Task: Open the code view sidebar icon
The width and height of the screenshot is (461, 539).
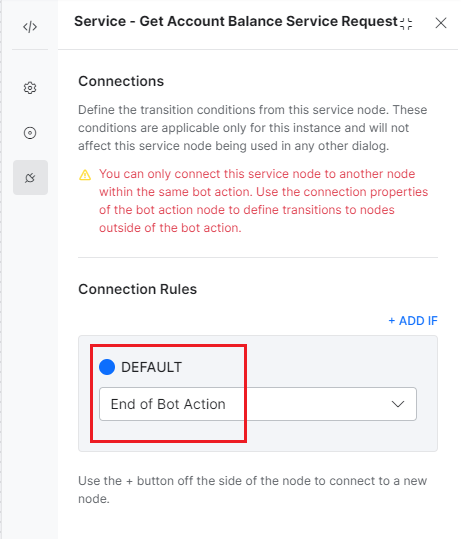Action: coord(30,26)
